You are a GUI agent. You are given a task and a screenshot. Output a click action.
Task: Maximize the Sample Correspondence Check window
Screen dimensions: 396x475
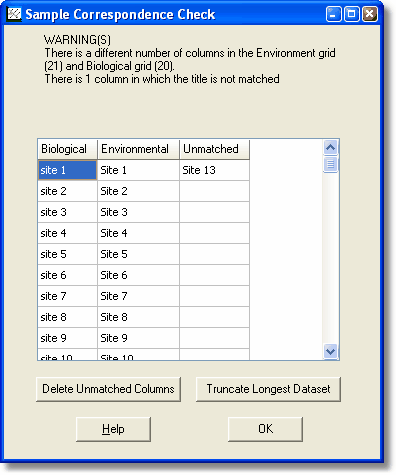[x=352, y=14]
